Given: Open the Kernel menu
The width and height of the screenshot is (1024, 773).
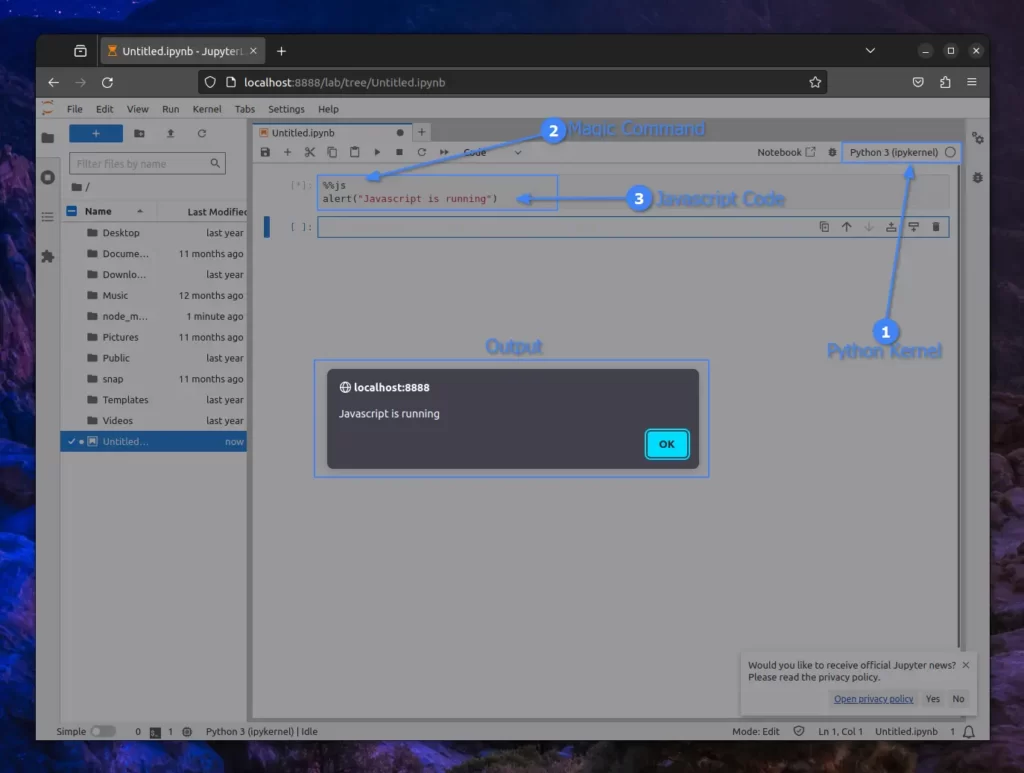Looking at the screenshot, I should click(x=207, y=109).
